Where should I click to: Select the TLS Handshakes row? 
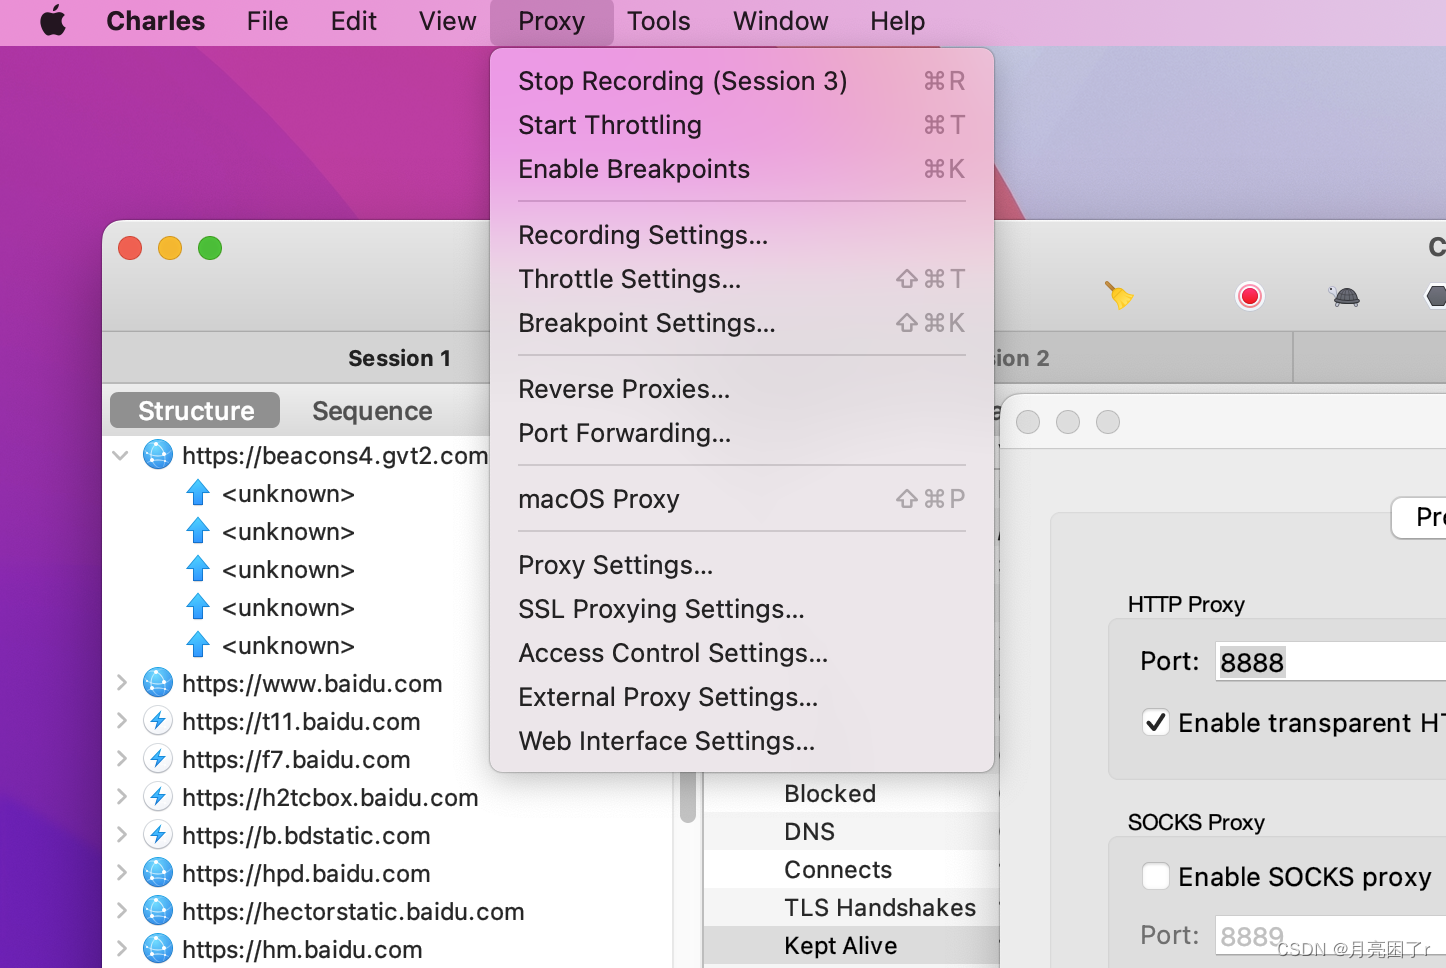(x=851, y=907)
